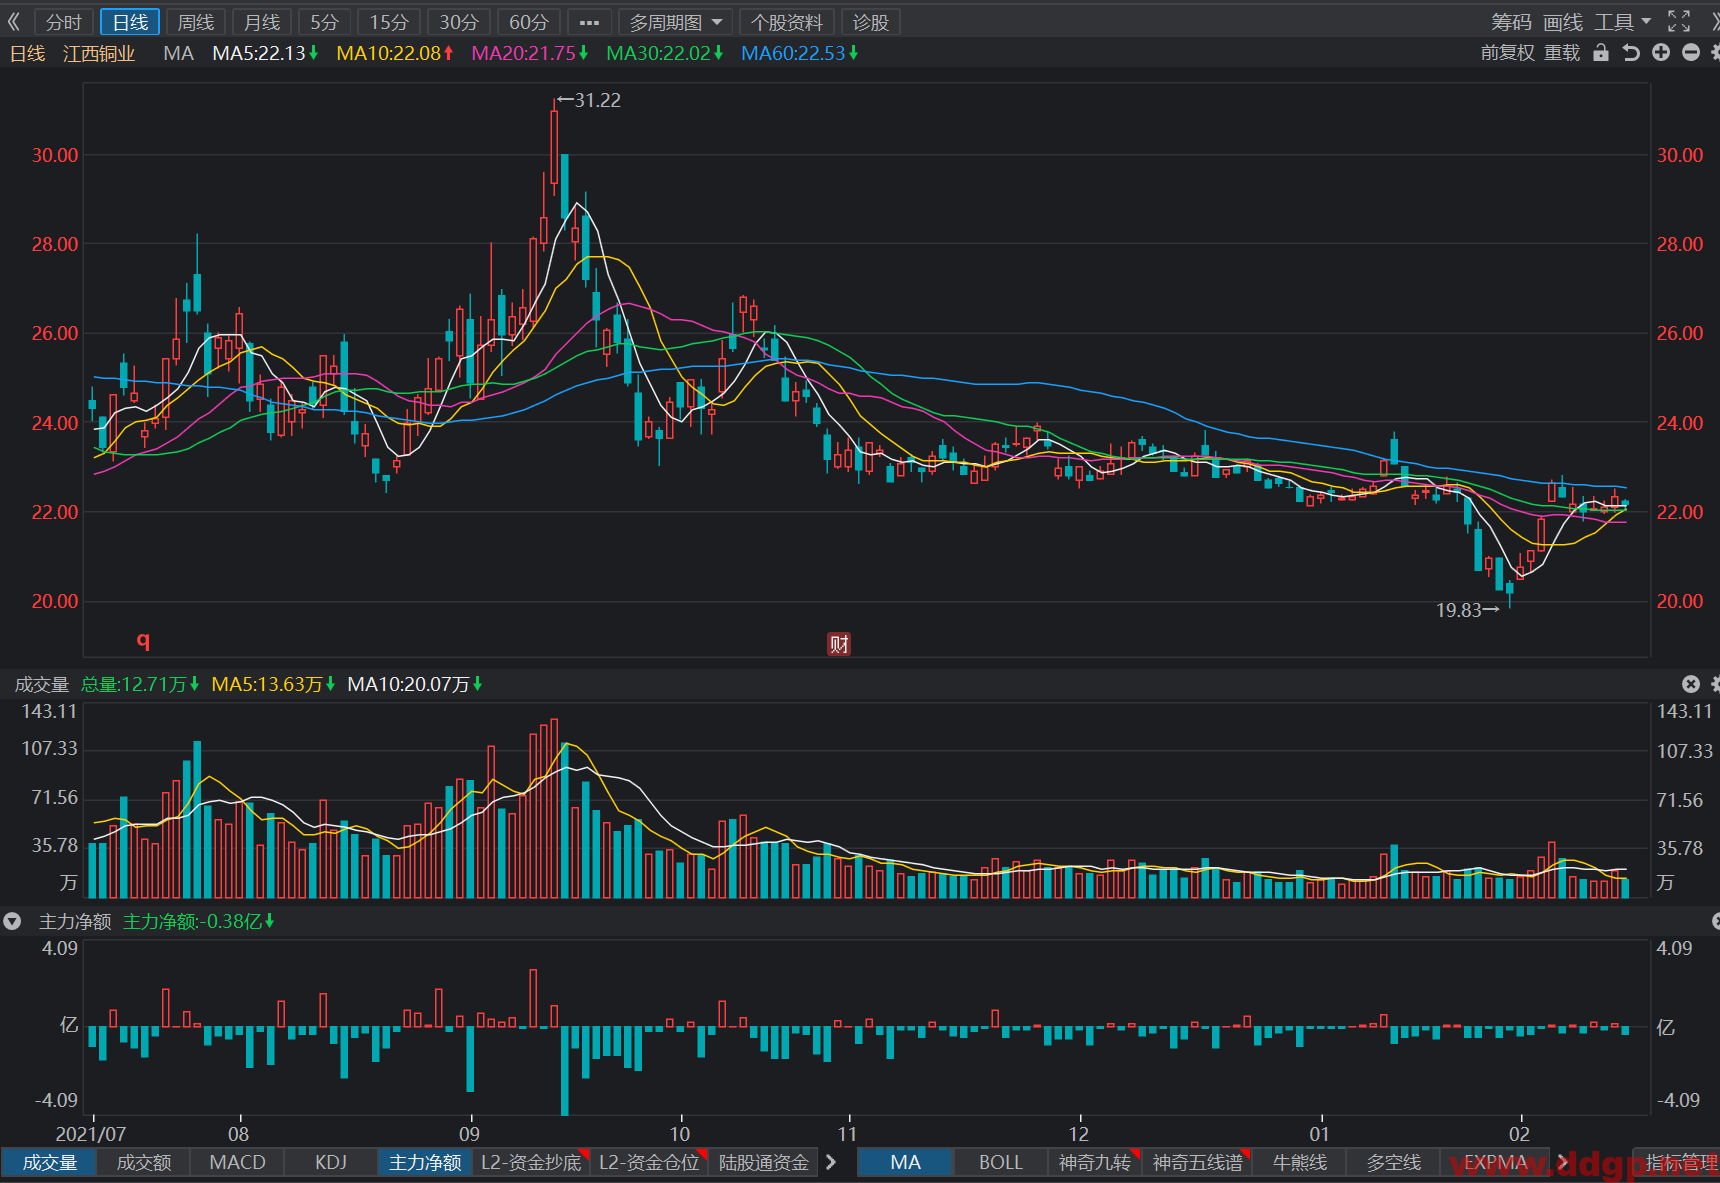Select the 牛熊线 indicator tab
Image resolution: width=1720 pixels, height=1183 pixels.
click(x=1299, y=1162)
